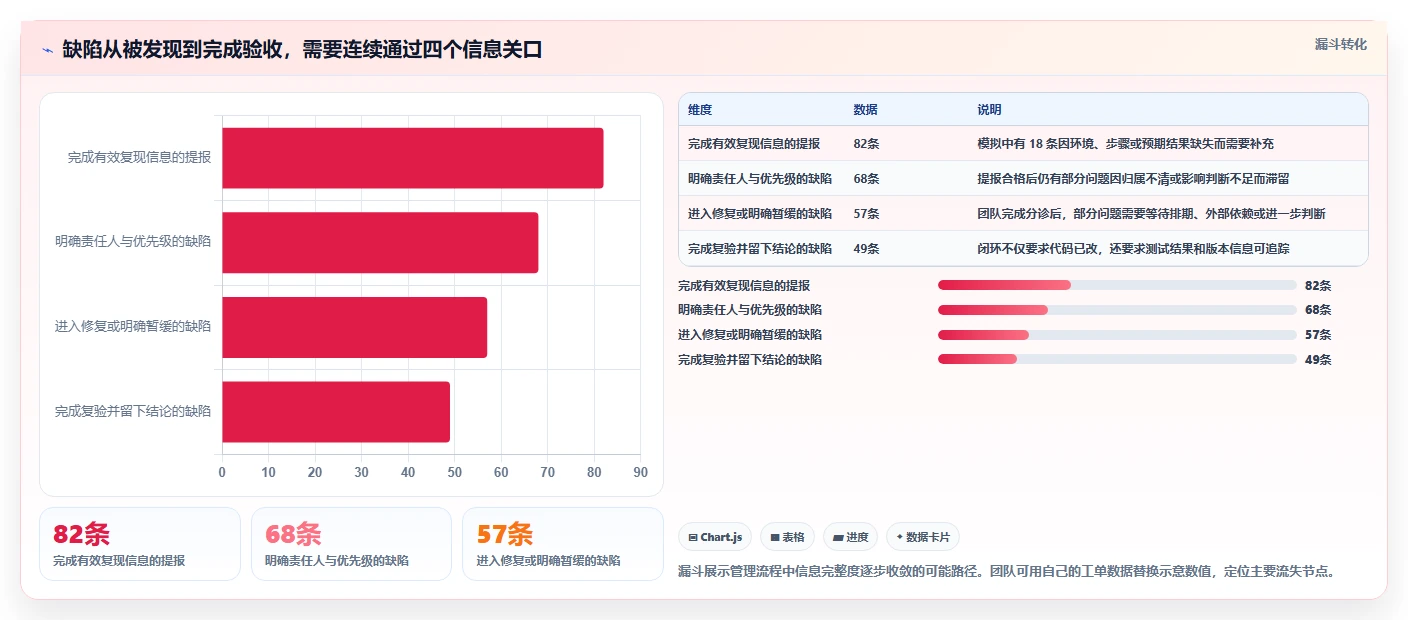Click chart axis label 进入修复或明确暂缓的缺陷
This screenshot has width=1408, height=620.
133,327
